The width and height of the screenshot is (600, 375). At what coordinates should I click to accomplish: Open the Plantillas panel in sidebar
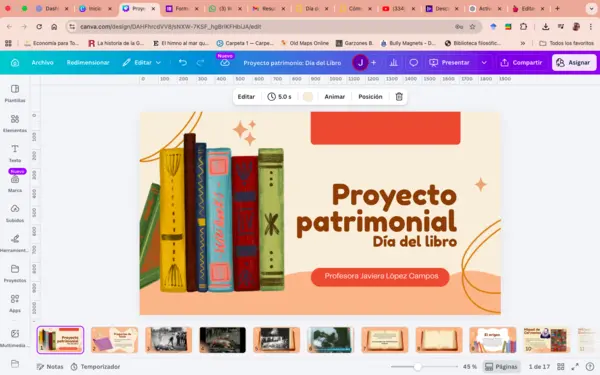[x=15, y=93]
